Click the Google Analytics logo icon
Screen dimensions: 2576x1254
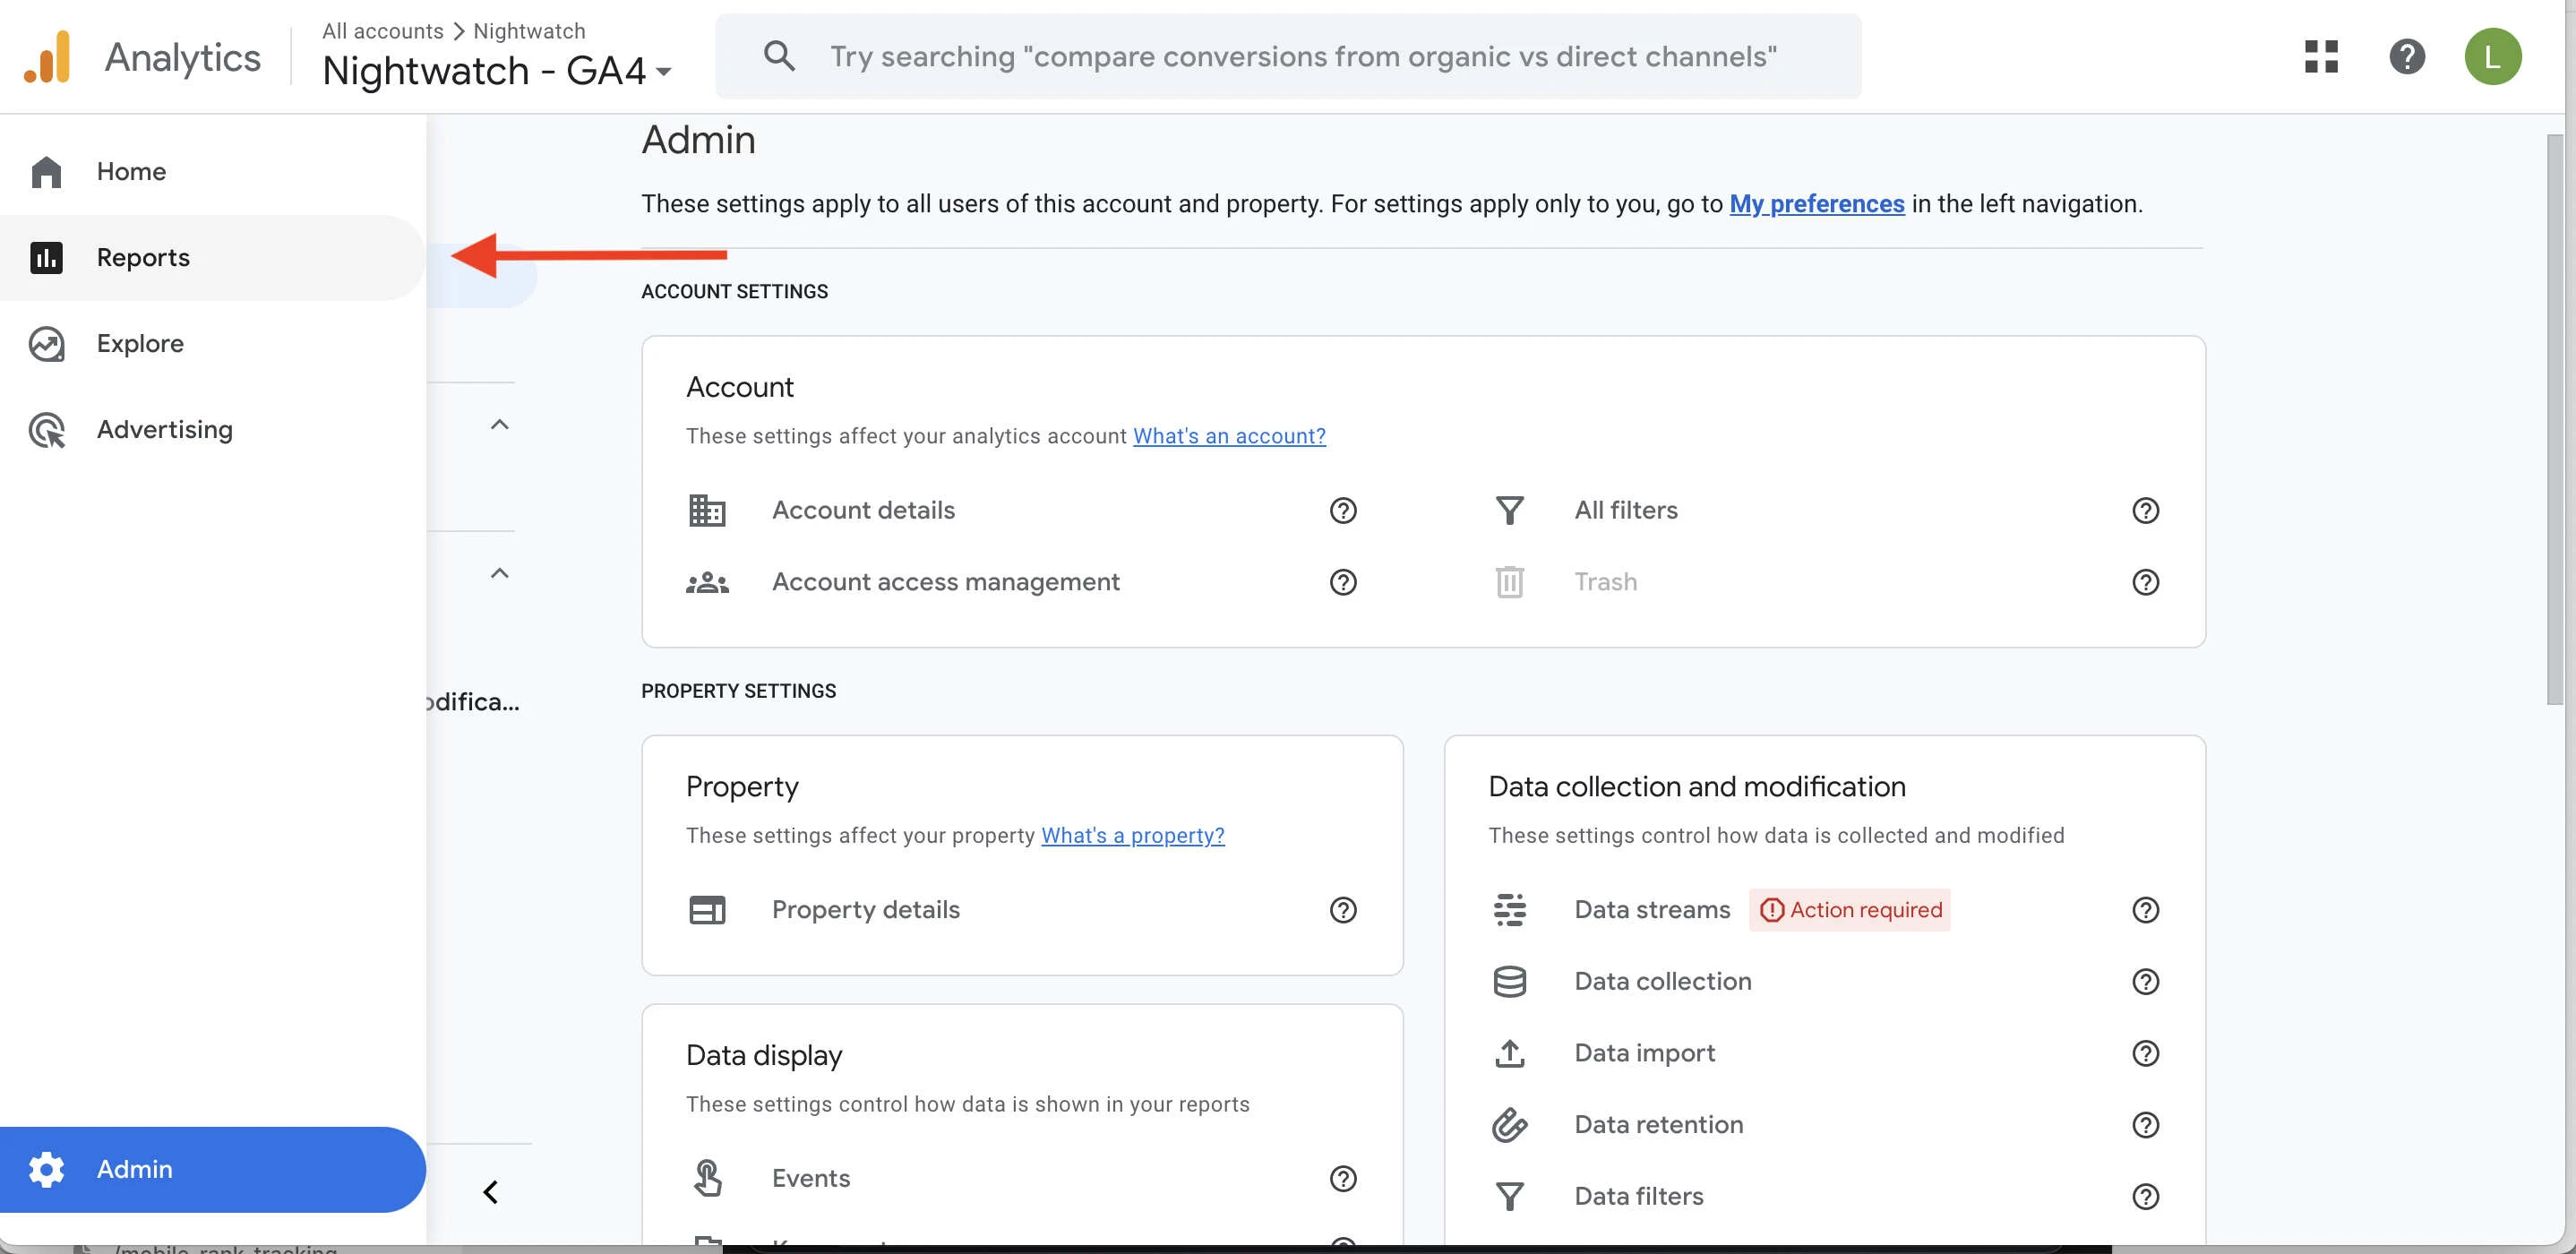coord(47,57)
